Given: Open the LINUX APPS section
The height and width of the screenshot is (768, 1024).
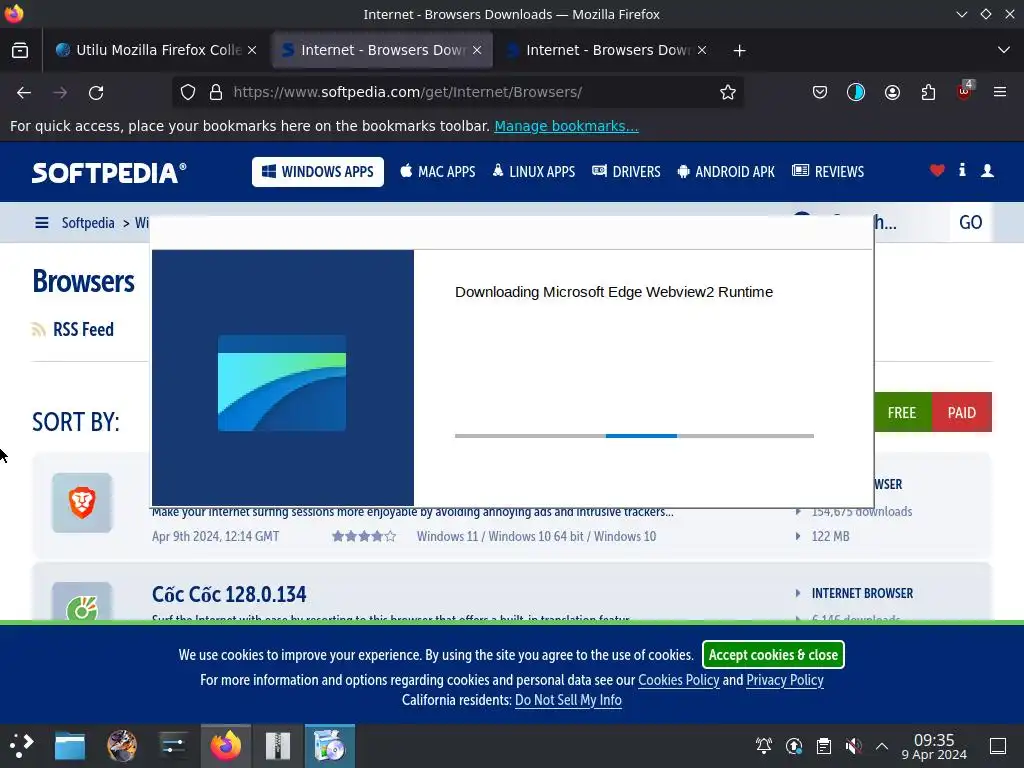Looking at the screenshot, I should tap(534, 172).
